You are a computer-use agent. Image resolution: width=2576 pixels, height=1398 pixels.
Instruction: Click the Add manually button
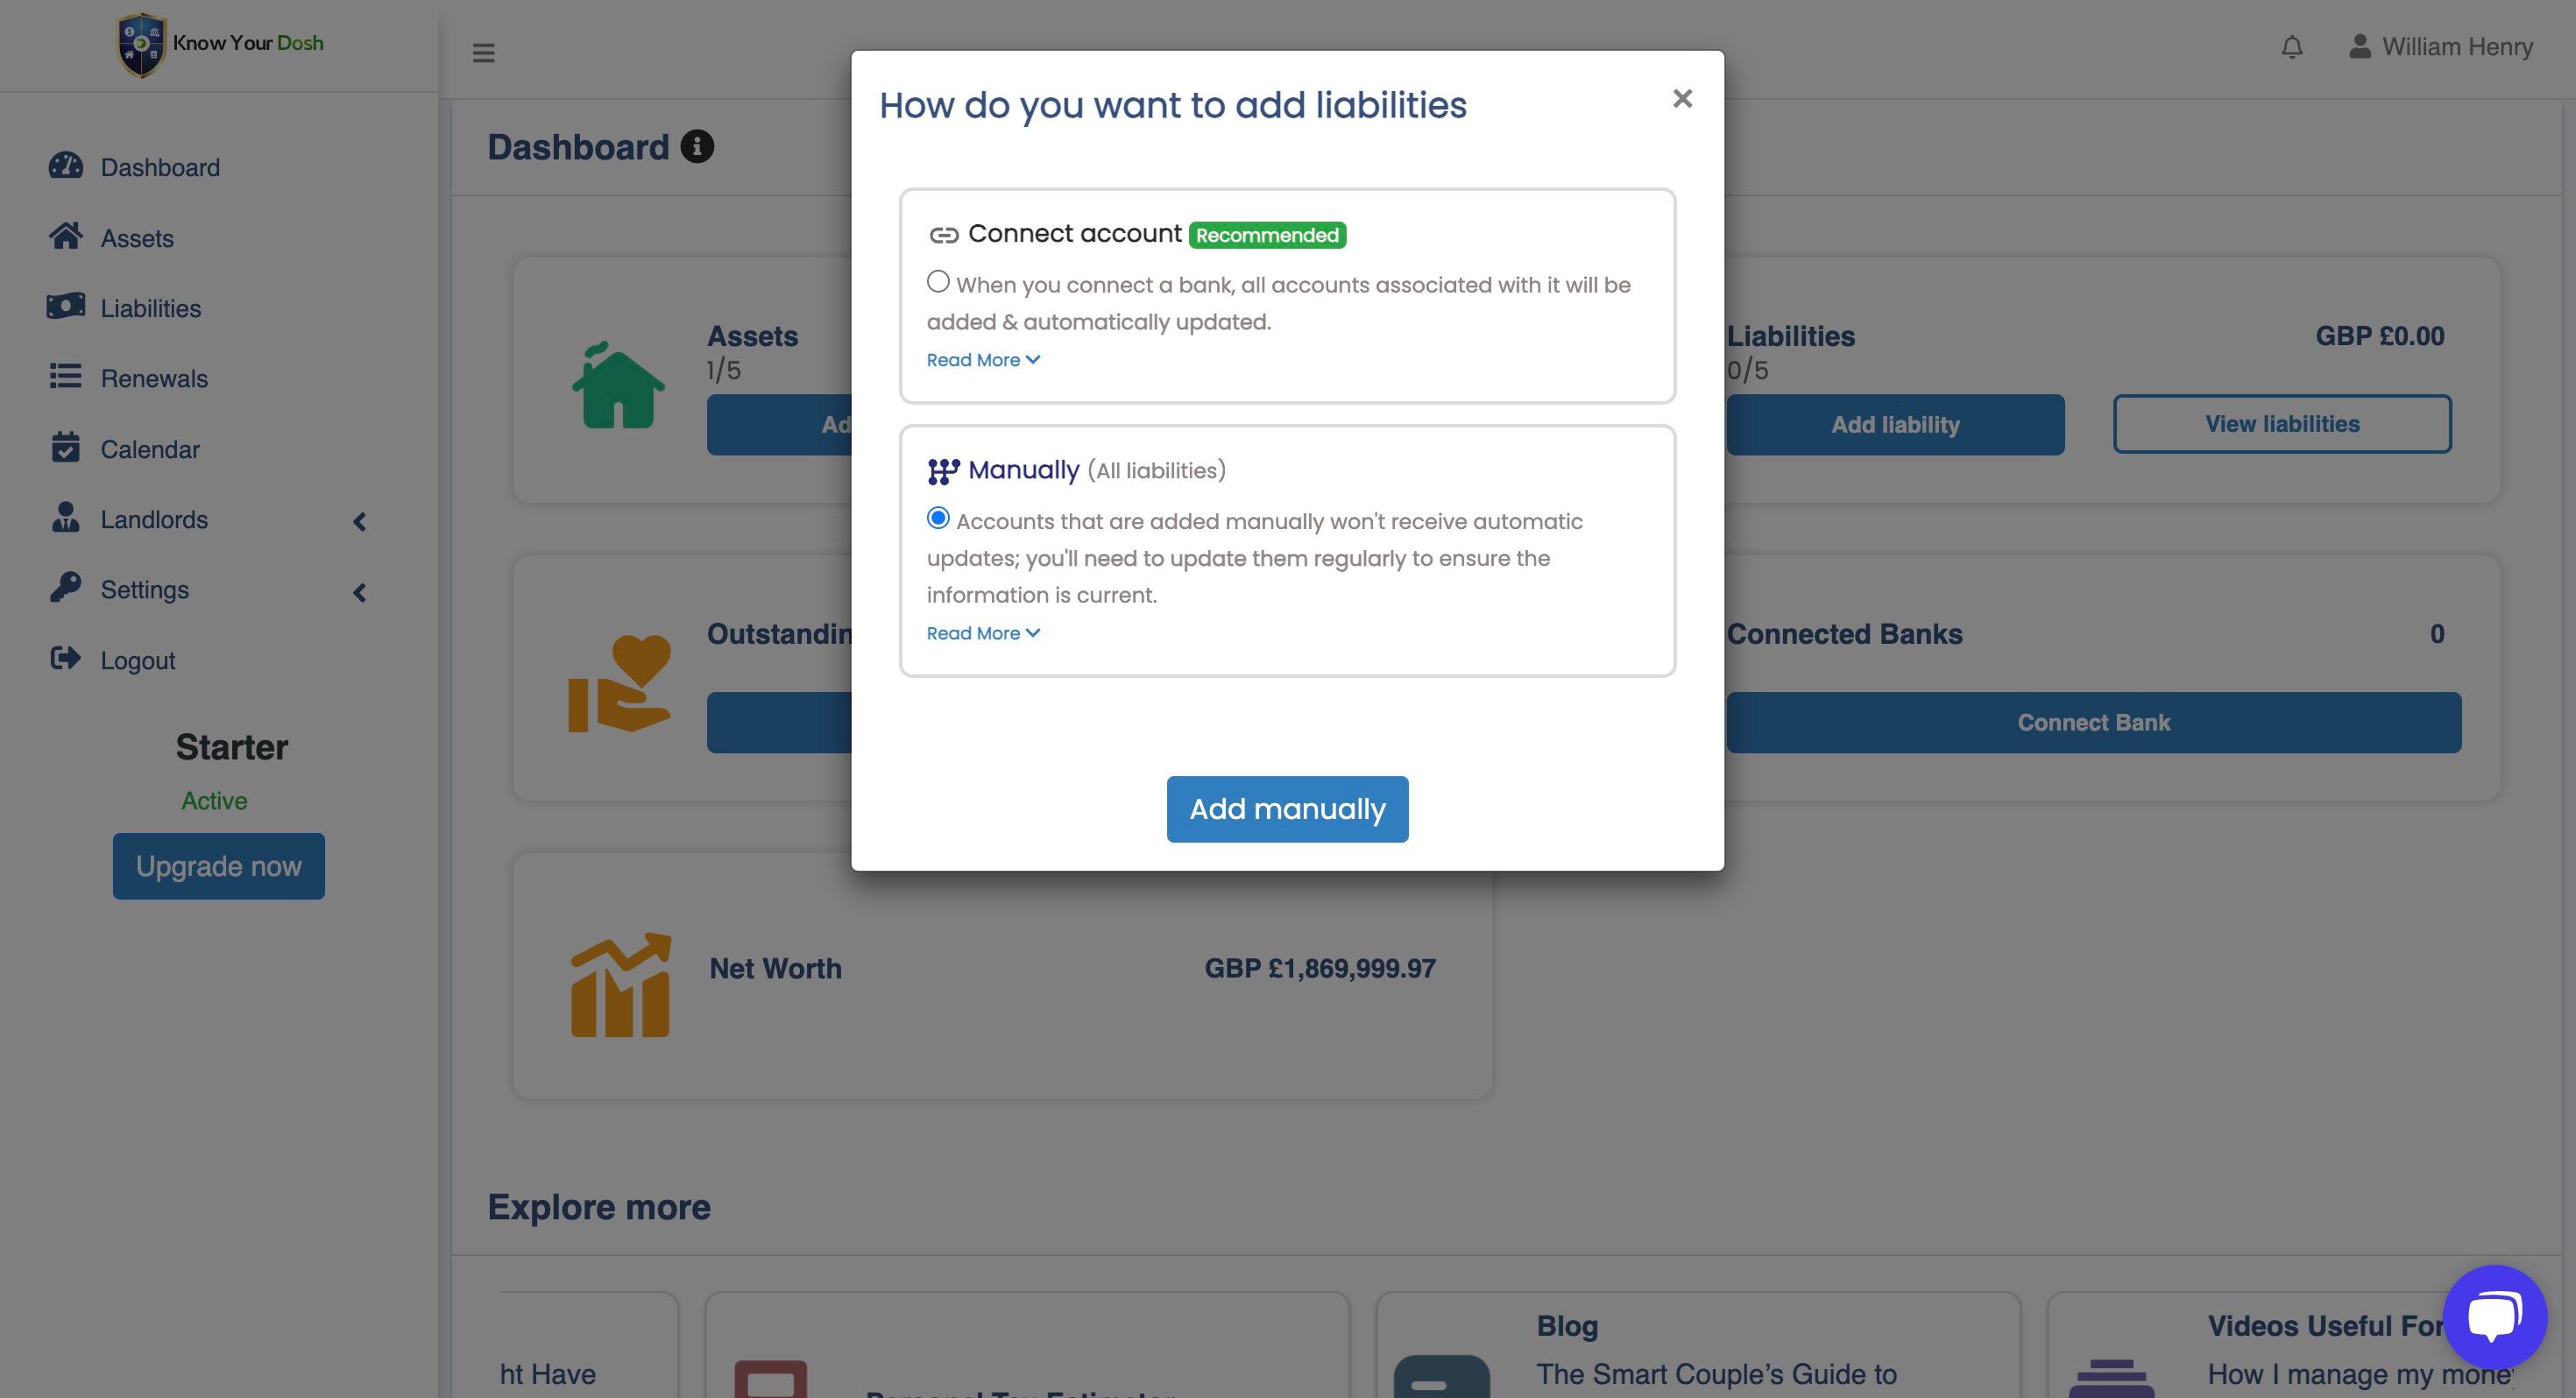click(x=1287, y=809)
